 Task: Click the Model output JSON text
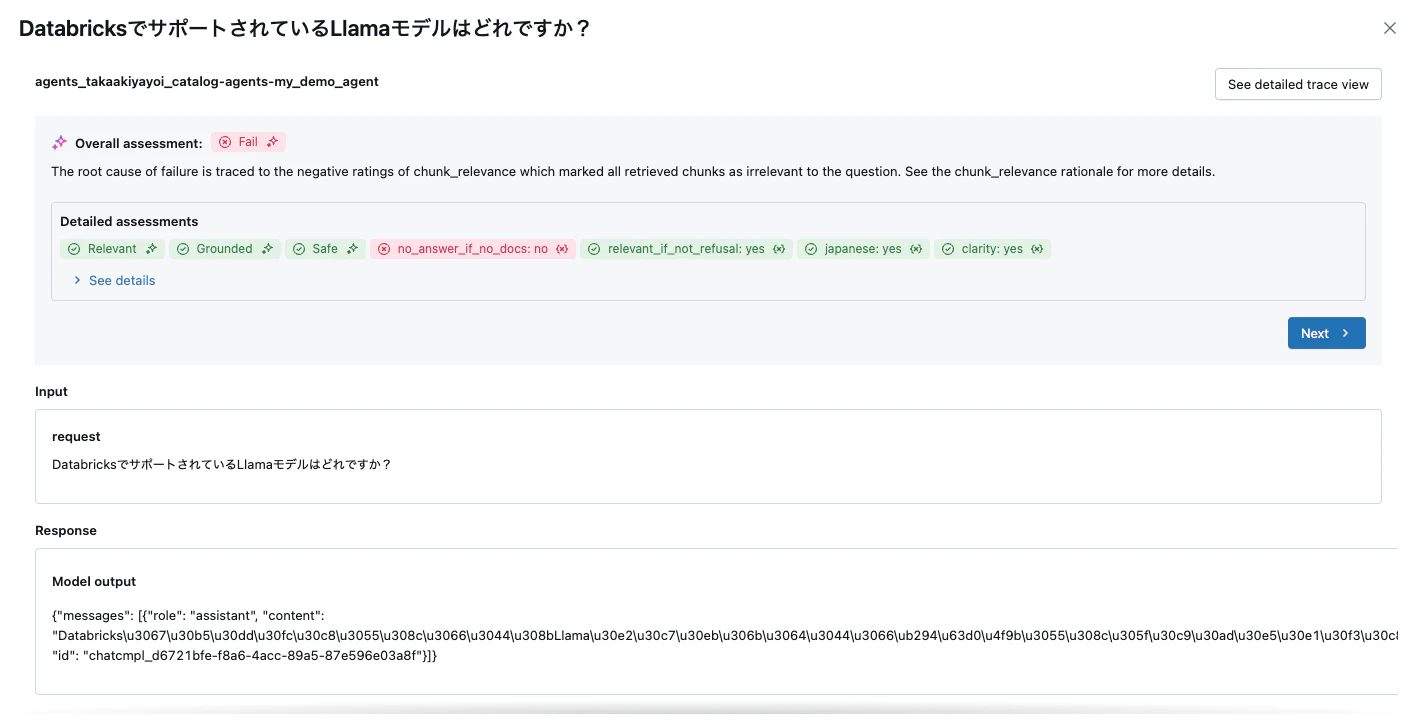[725, 635]
